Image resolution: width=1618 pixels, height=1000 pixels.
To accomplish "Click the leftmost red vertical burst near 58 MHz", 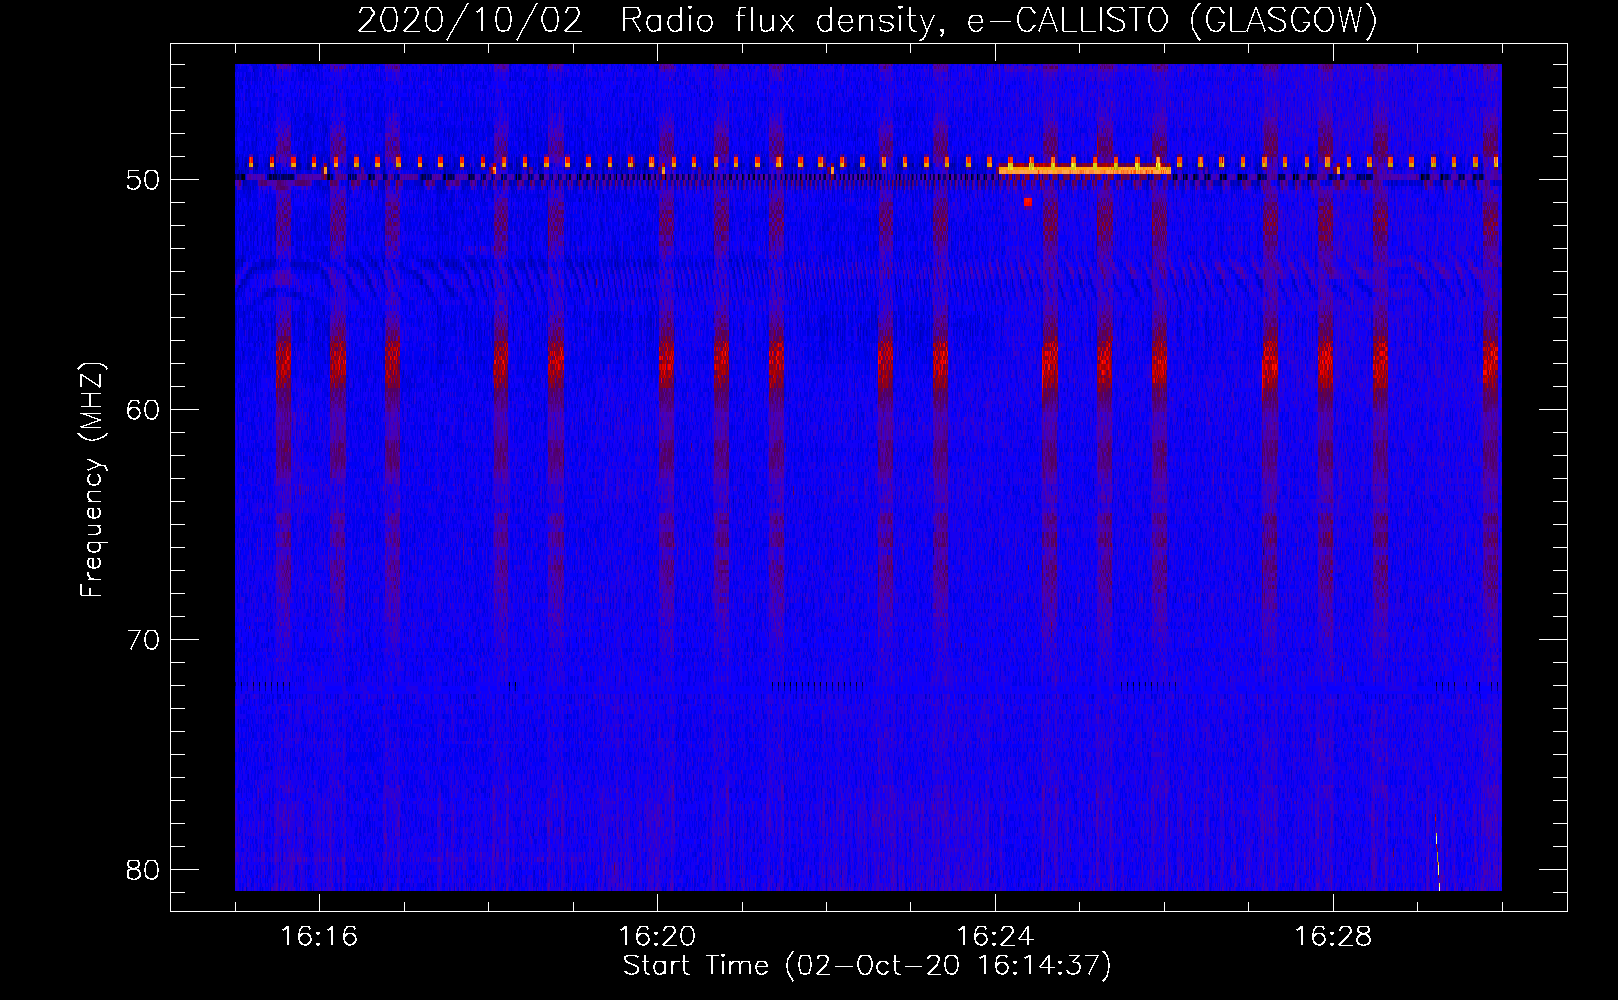I will tap(283, 363).
